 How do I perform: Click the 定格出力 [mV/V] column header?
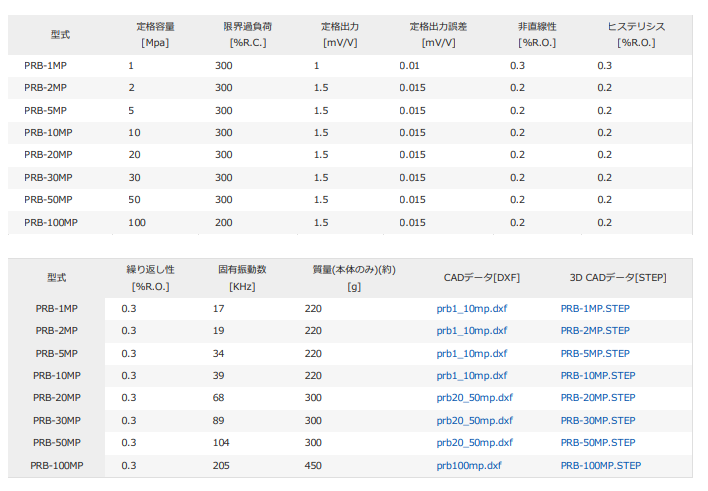click(x=340, y=35)
